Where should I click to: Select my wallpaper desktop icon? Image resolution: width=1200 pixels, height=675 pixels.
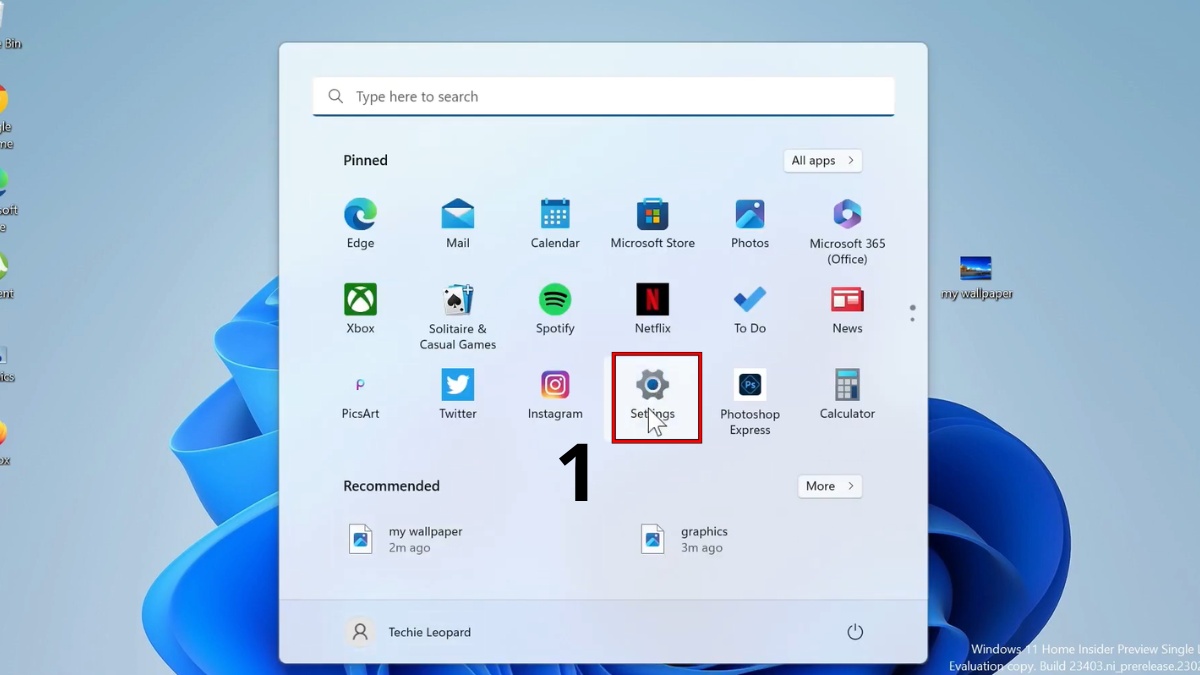pos(976,277)
